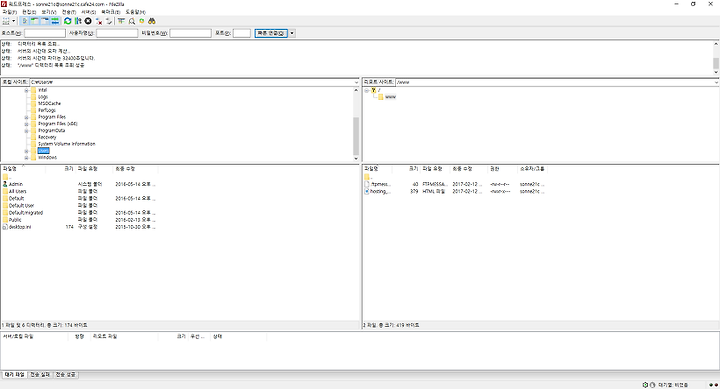Refresh the file and folder lists

click(68, 21)
